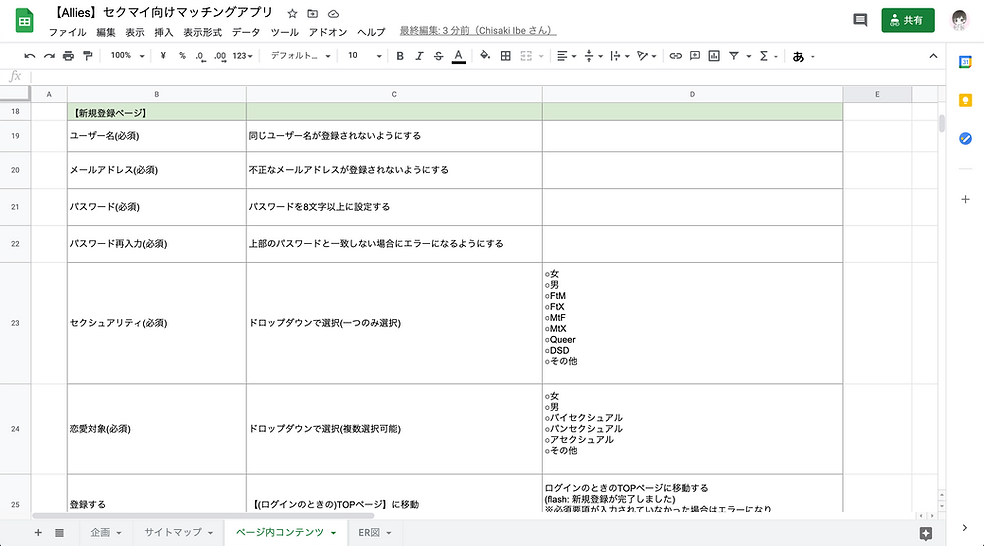Click the print icon in toolbar
This screenshot has height=546, width=984.
68,56
